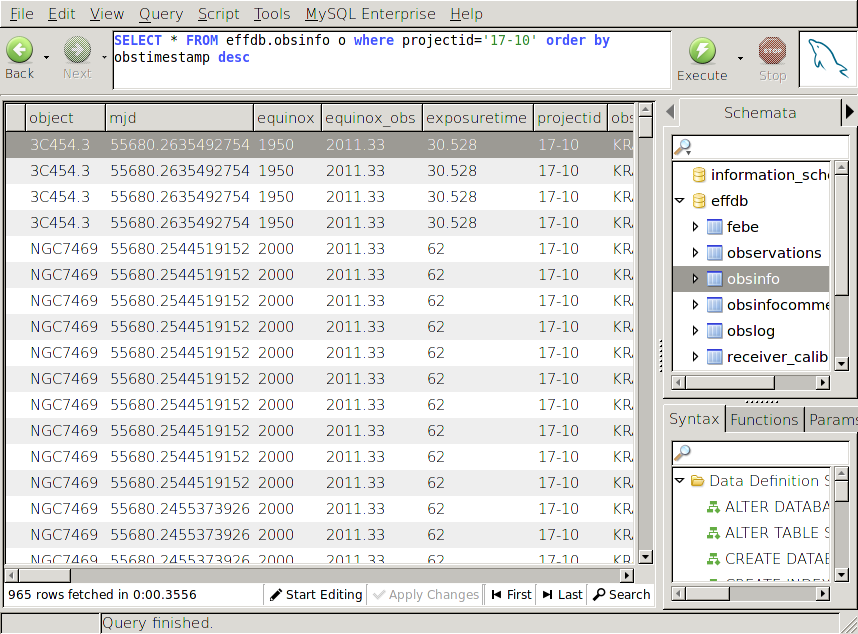Open the MySQL Enterprise menu
Viewport: 858px width, 634px height.
[x=370, y=14]
